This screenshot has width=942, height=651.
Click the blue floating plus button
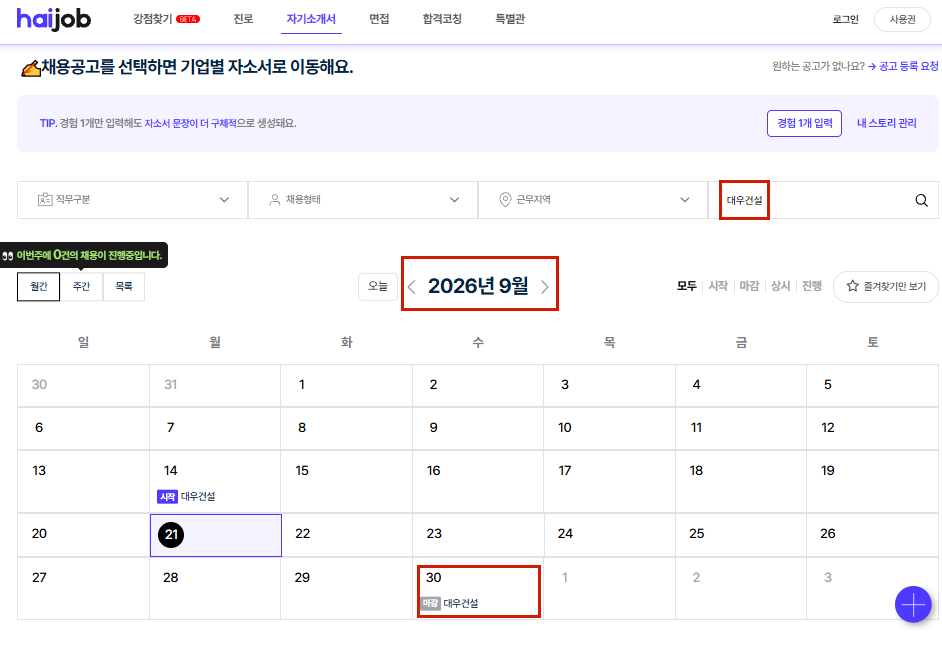coord(913,604)
